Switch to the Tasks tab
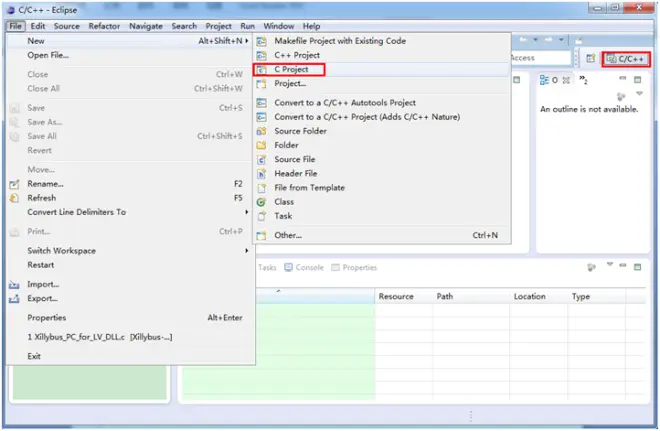The height and width of the screenshot is (431, 660). pos(267,268)
